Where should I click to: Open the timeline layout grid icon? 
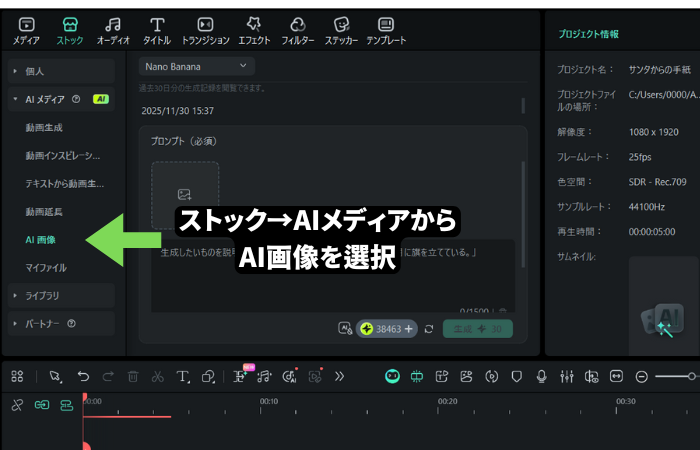(x=17, y=376)
